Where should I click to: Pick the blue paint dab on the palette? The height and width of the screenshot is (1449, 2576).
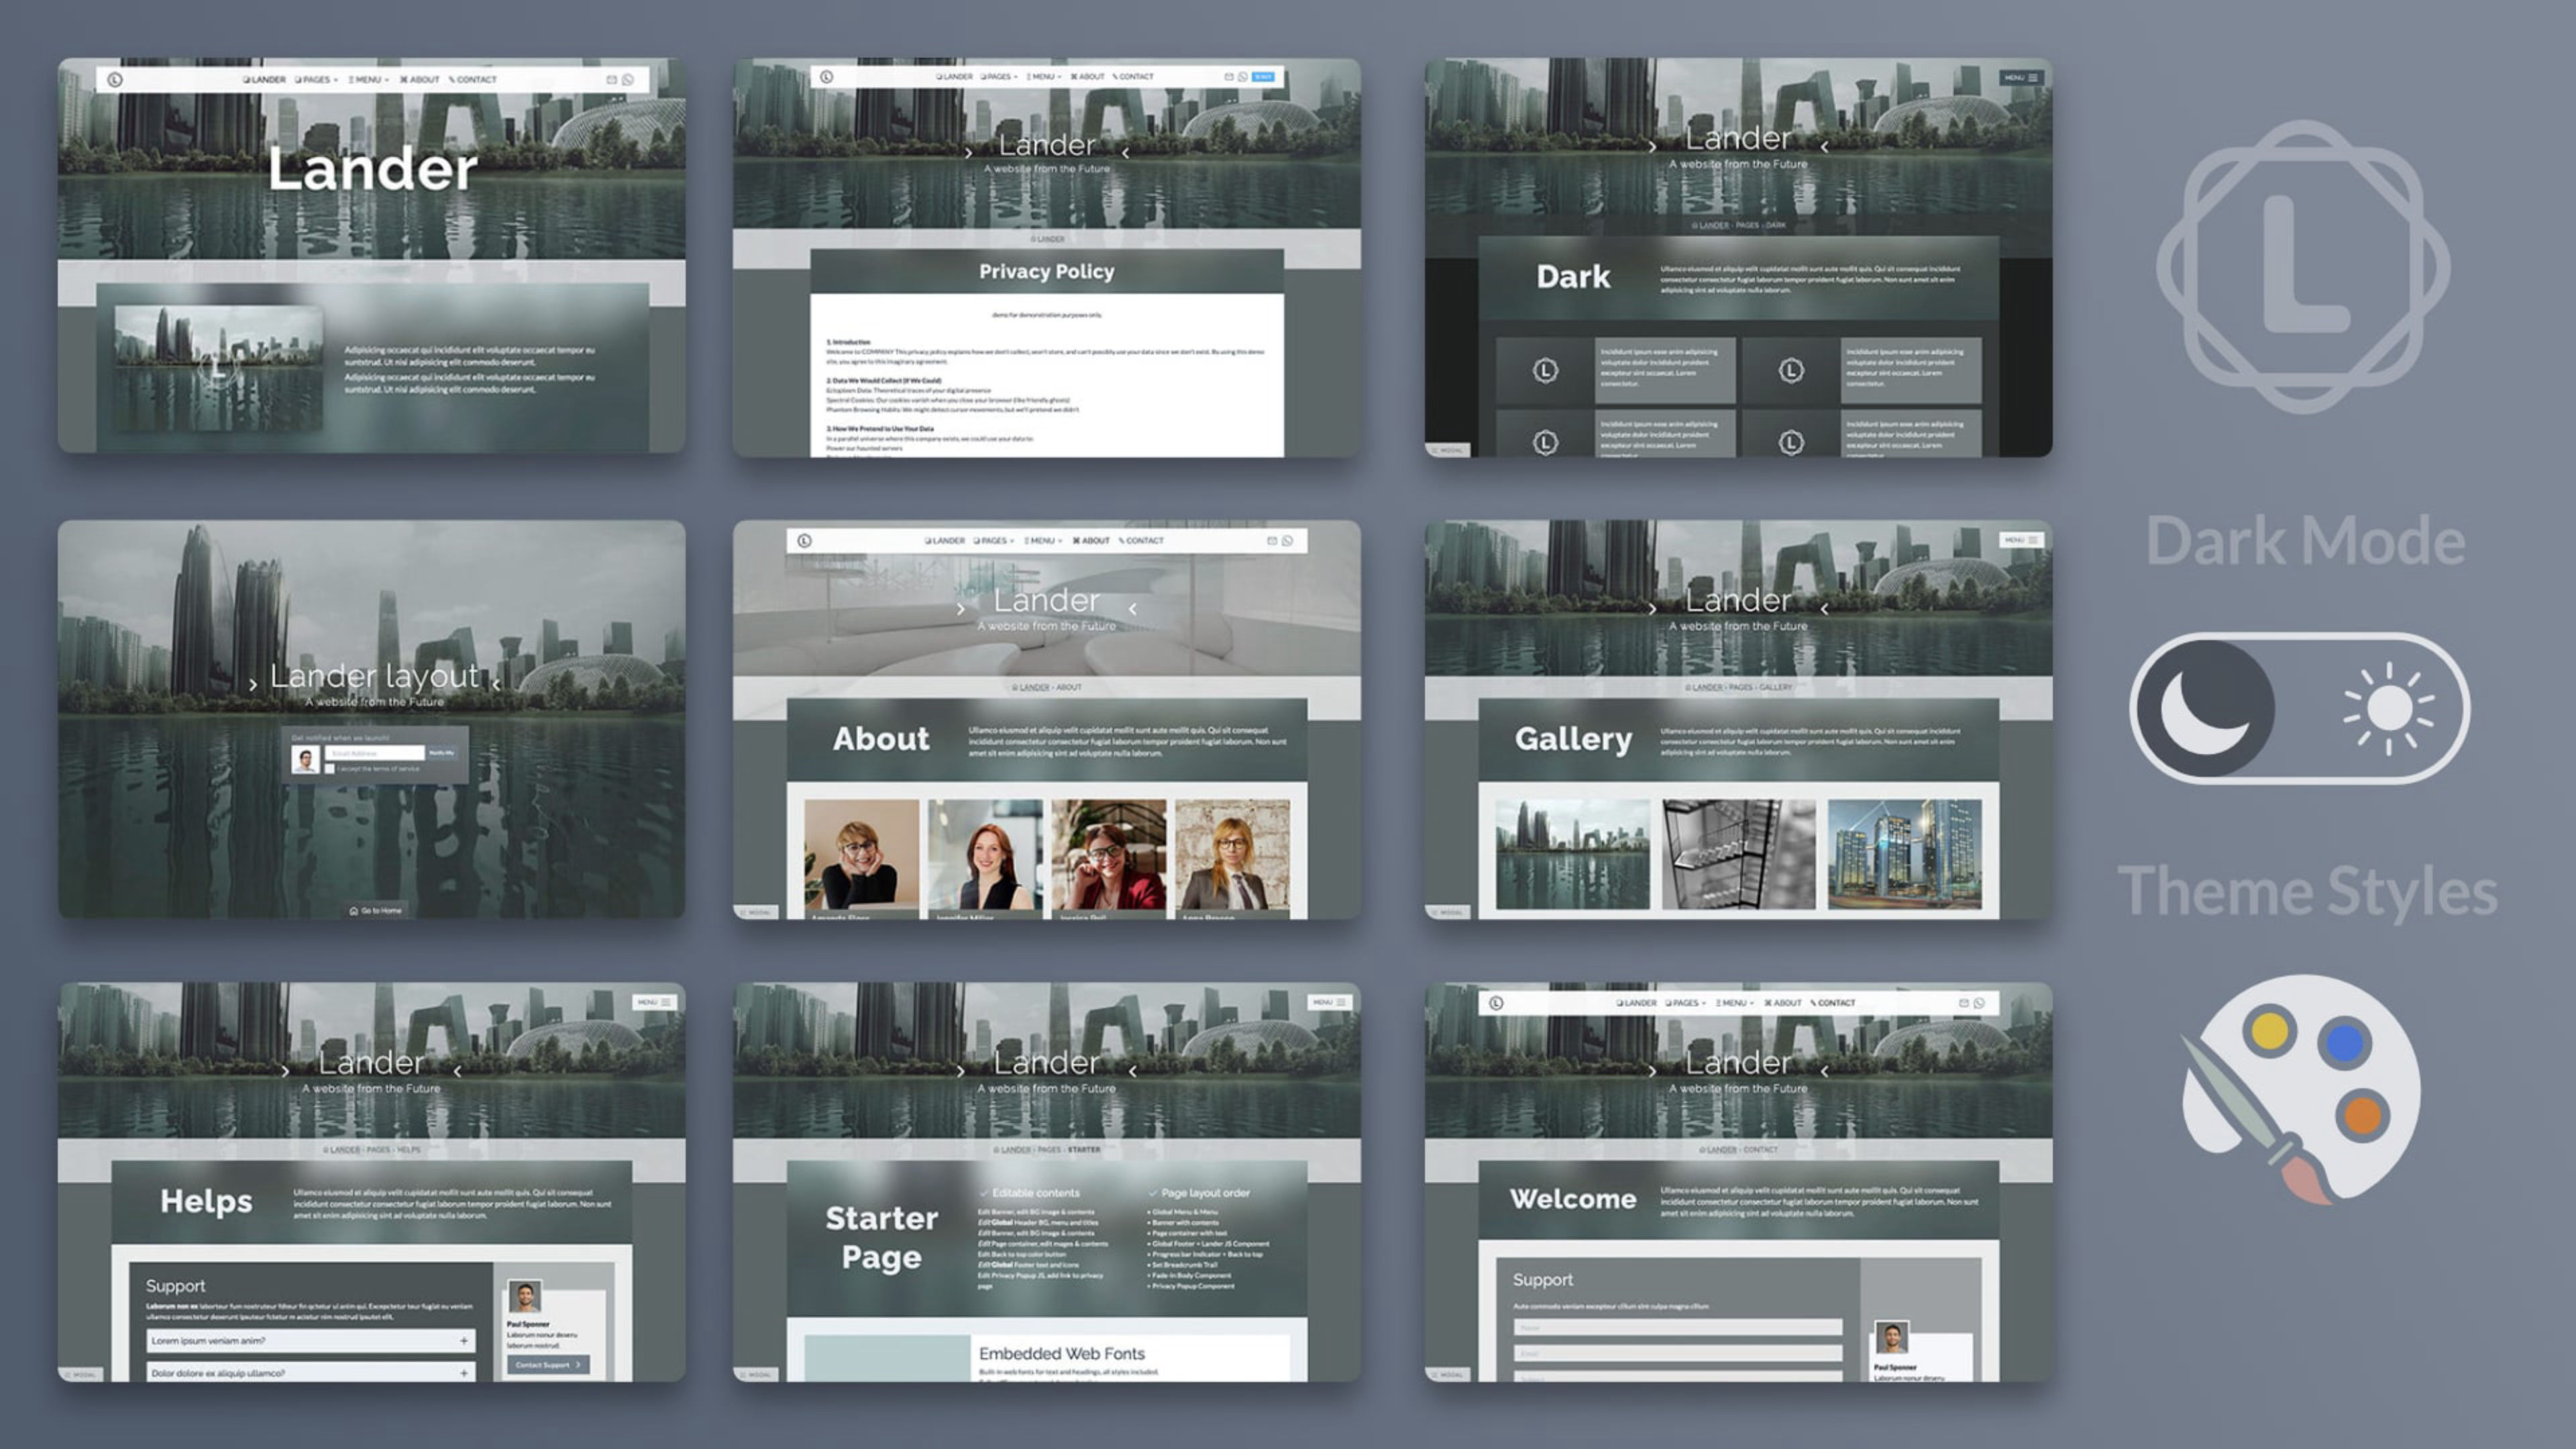2345,1042
